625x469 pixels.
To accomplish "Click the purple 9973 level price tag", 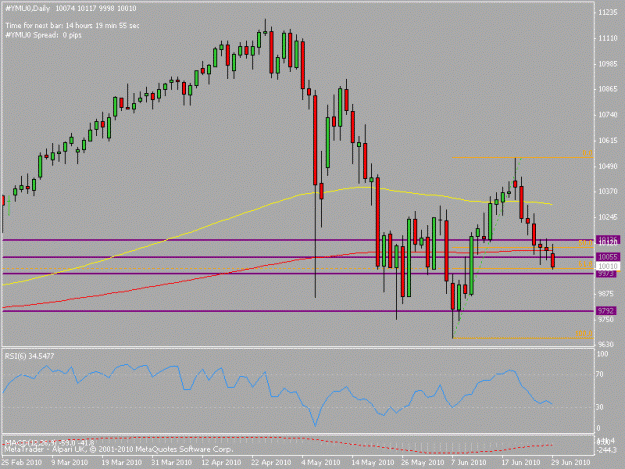I will pos(606,274).
